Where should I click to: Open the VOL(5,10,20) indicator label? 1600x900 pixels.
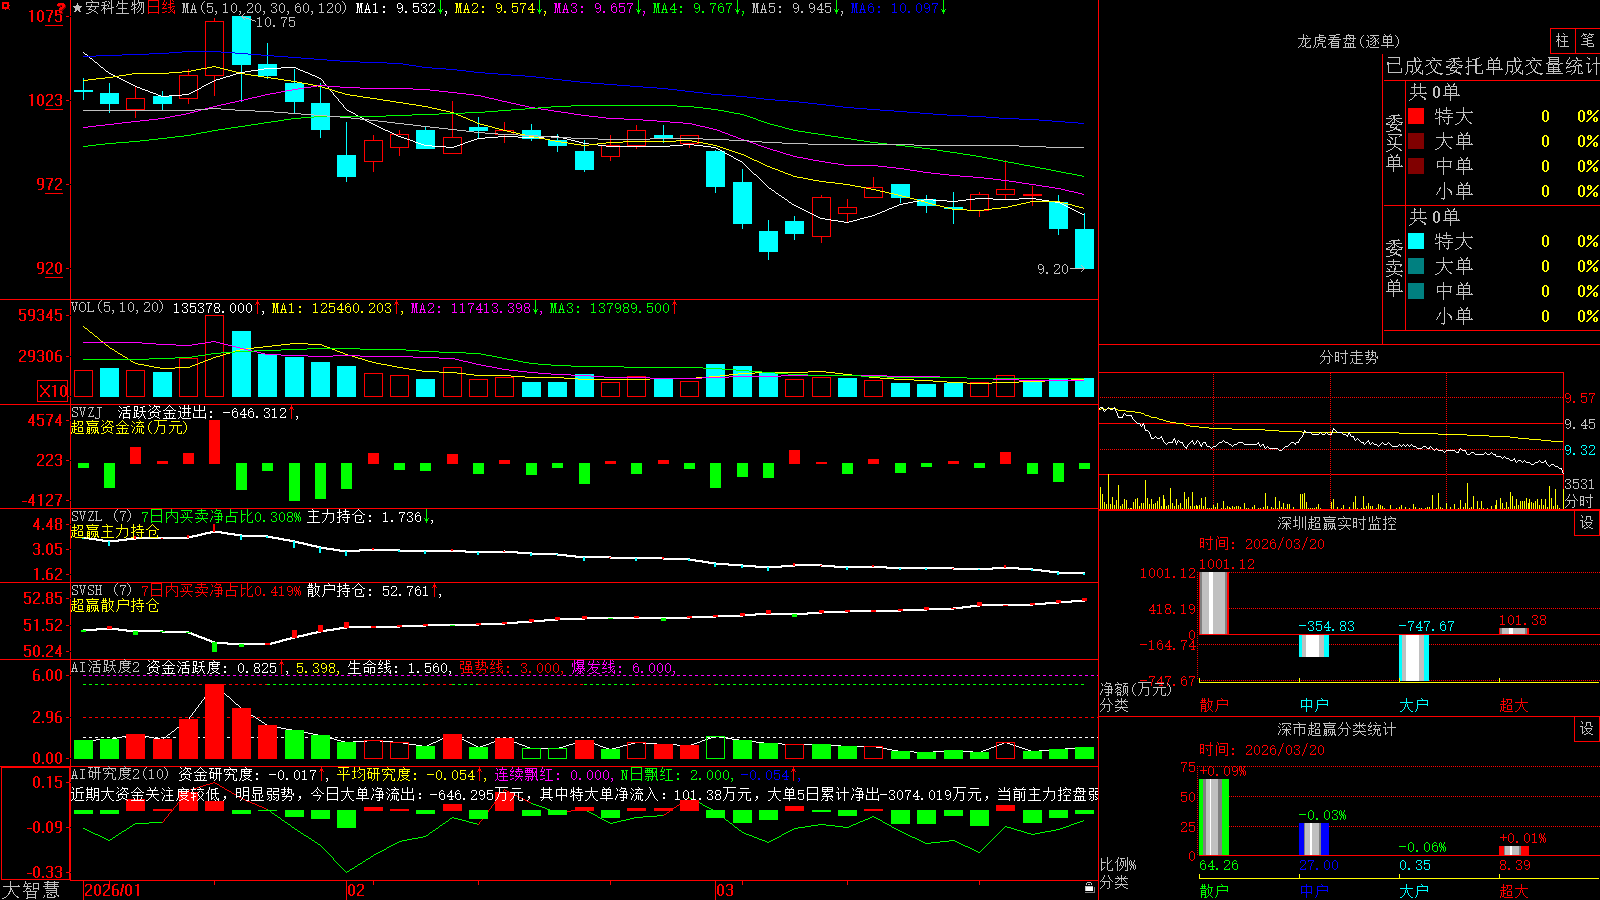coord(117,308)
